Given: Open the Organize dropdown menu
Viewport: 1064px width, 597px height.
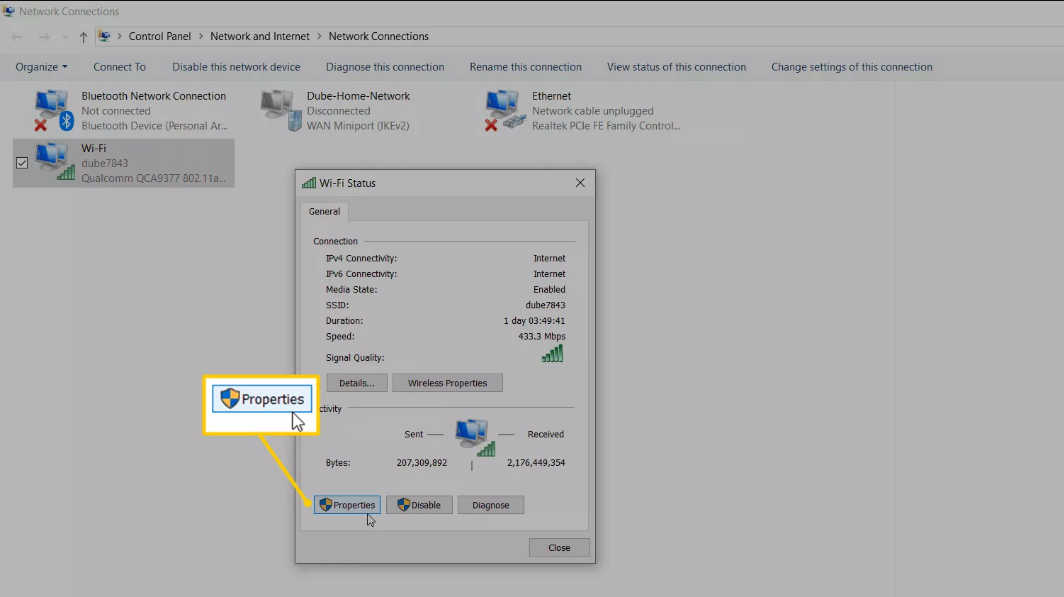Looking at the screenshot, I should (41, 67).
